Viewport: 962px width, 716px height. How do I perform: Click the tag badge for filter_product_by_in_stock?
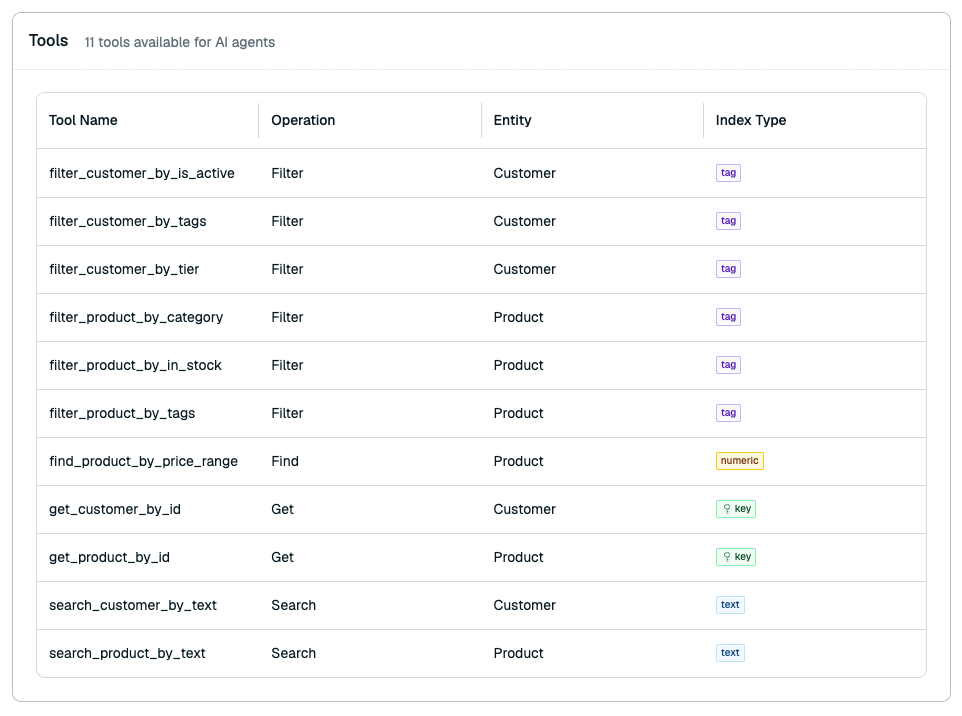(x=728, y=365)
